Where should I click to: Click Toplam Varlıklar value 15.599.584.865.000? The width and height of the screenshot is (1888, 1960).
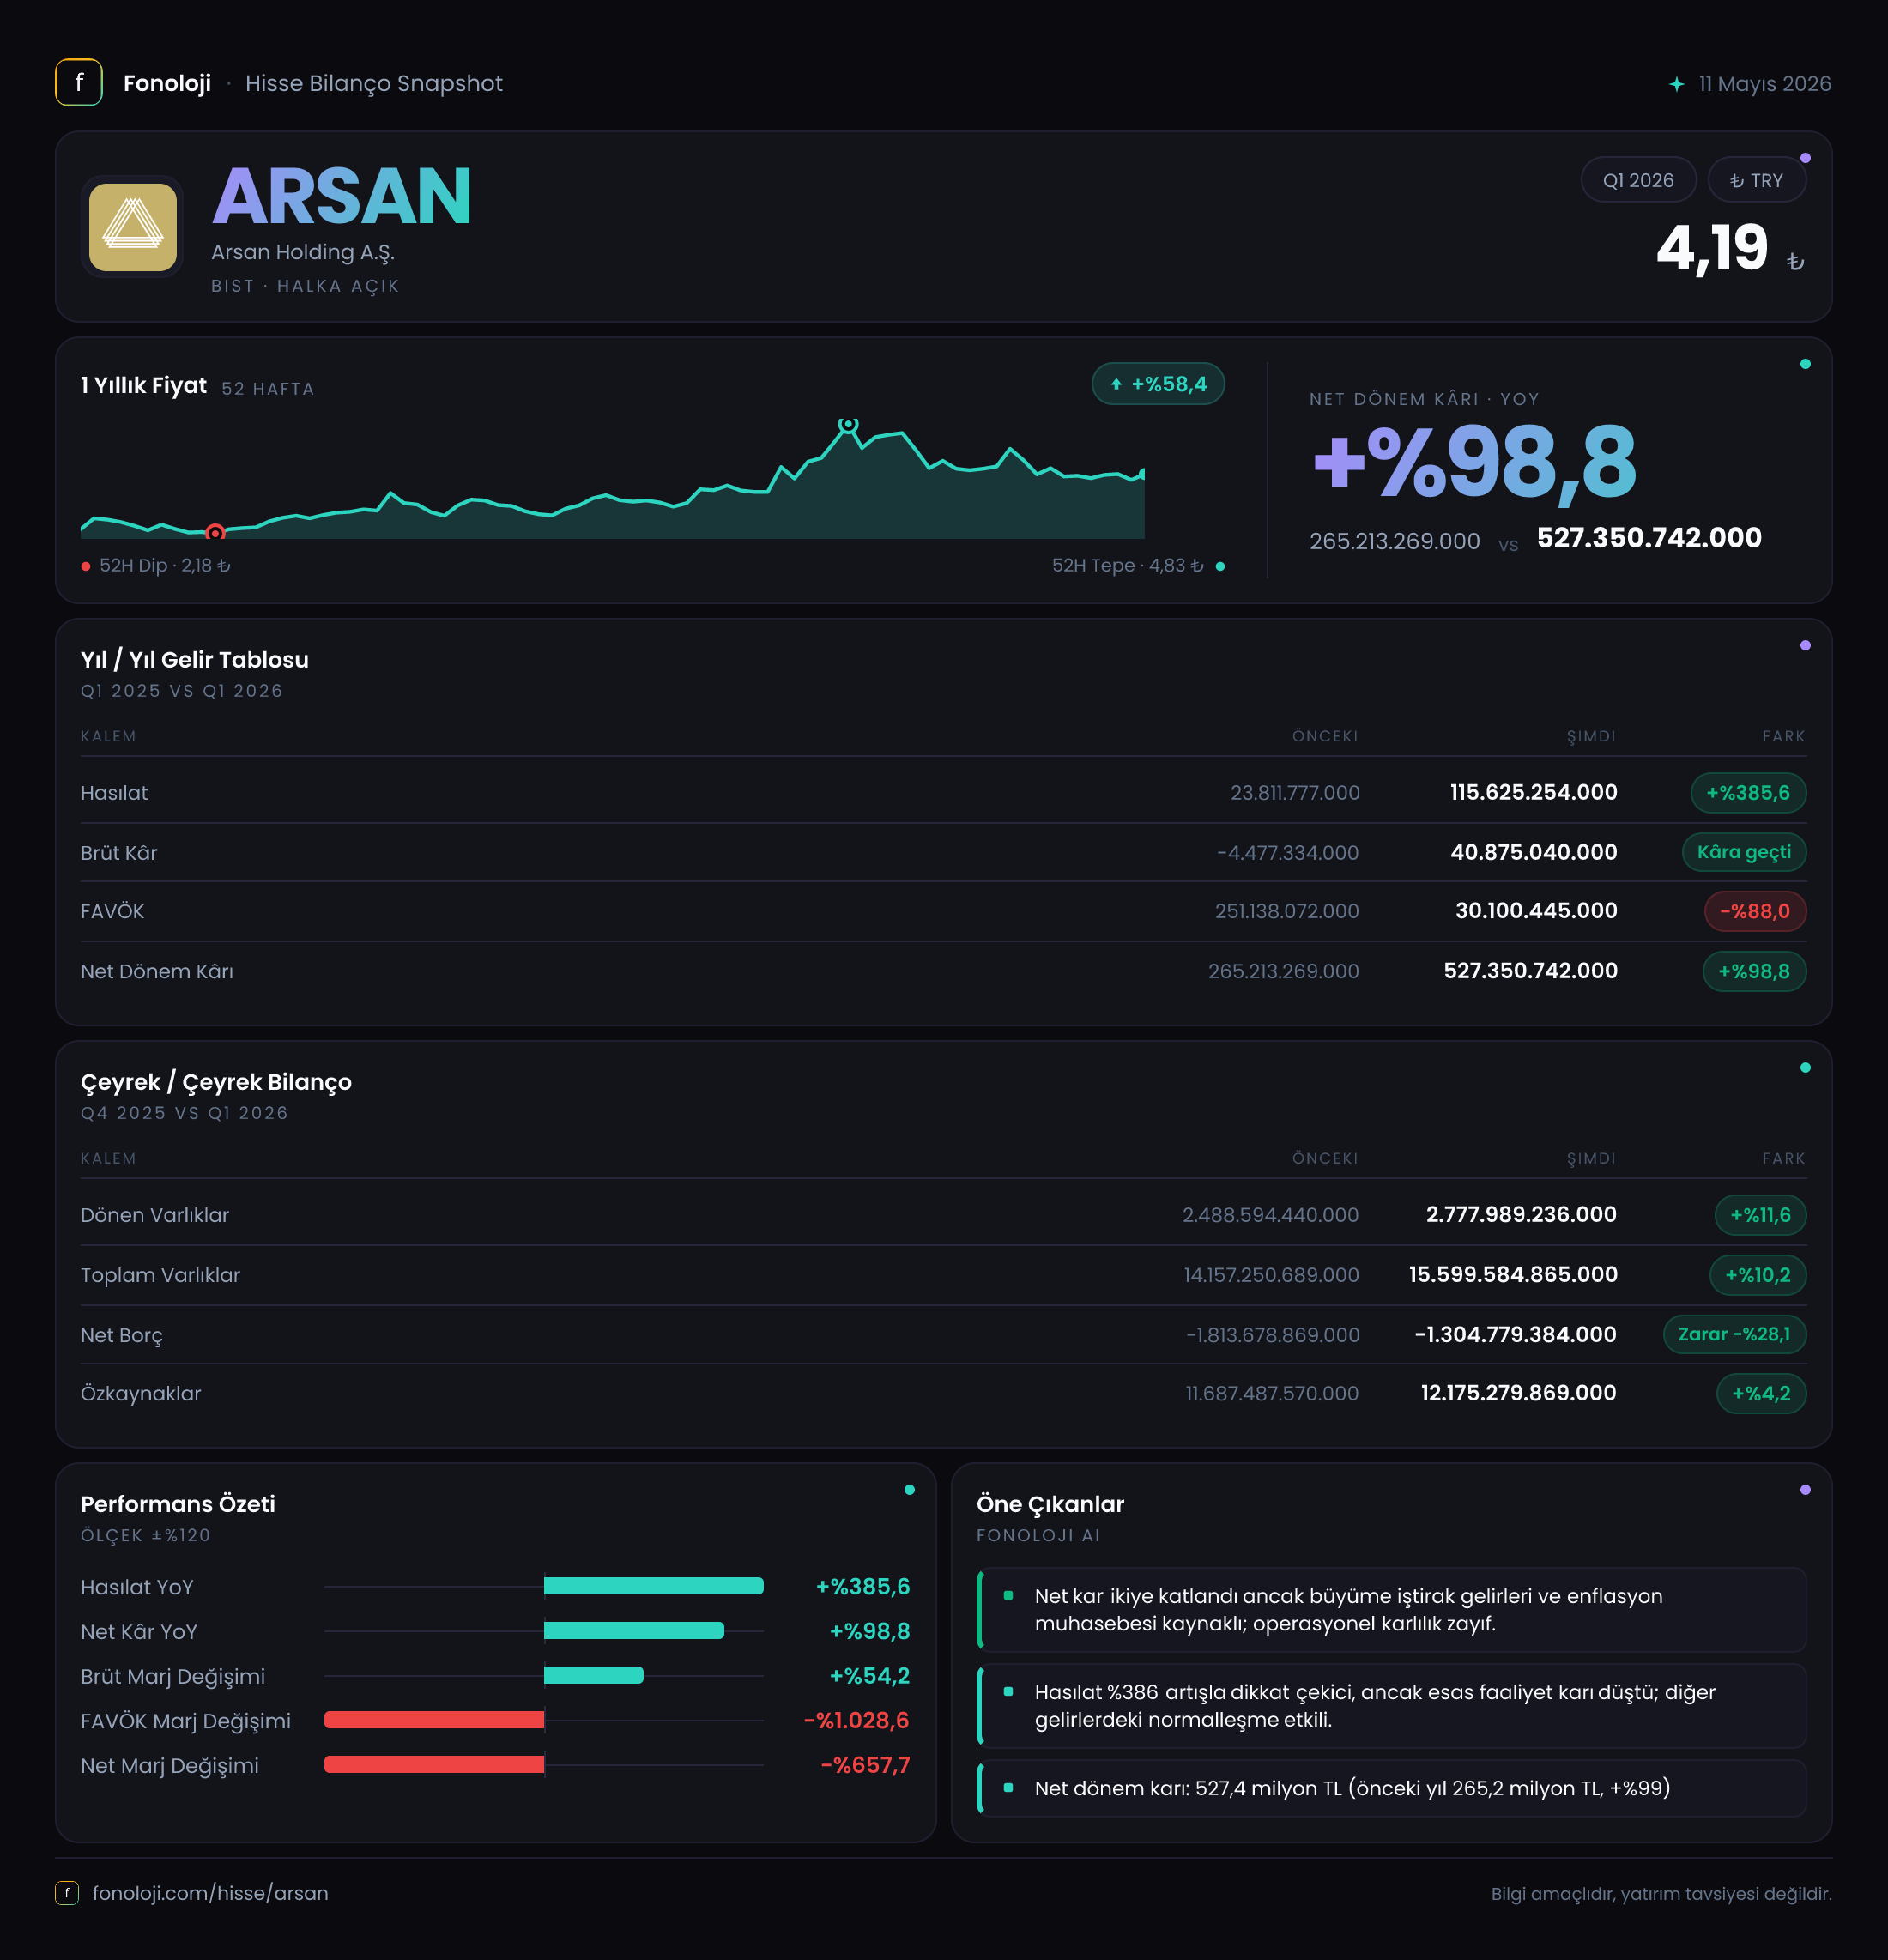1513,1275
